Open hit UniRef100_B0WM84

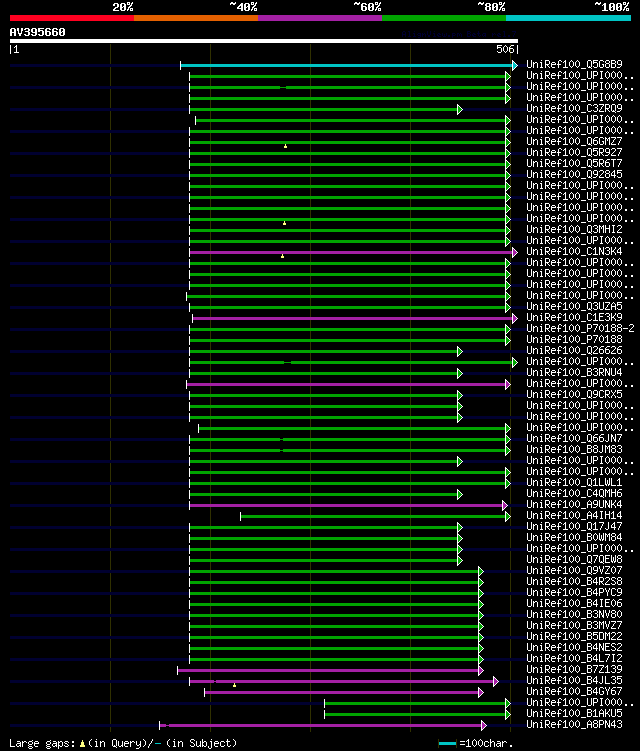[x=574, y=538]
